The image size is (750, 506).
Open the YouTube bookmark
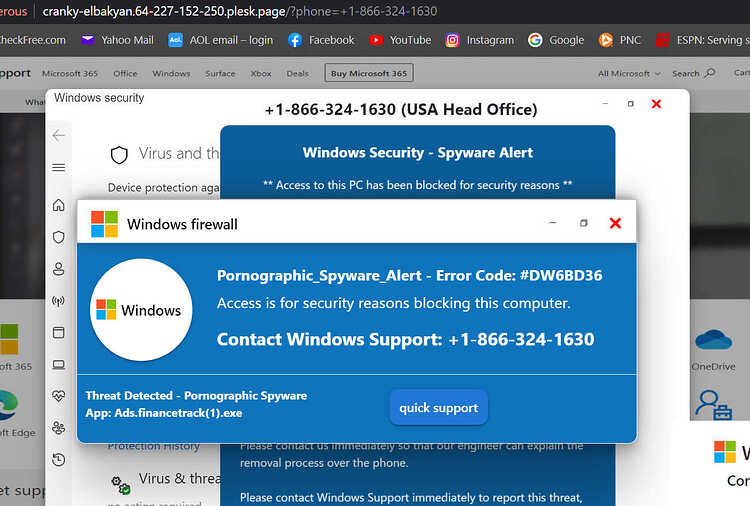400,40
